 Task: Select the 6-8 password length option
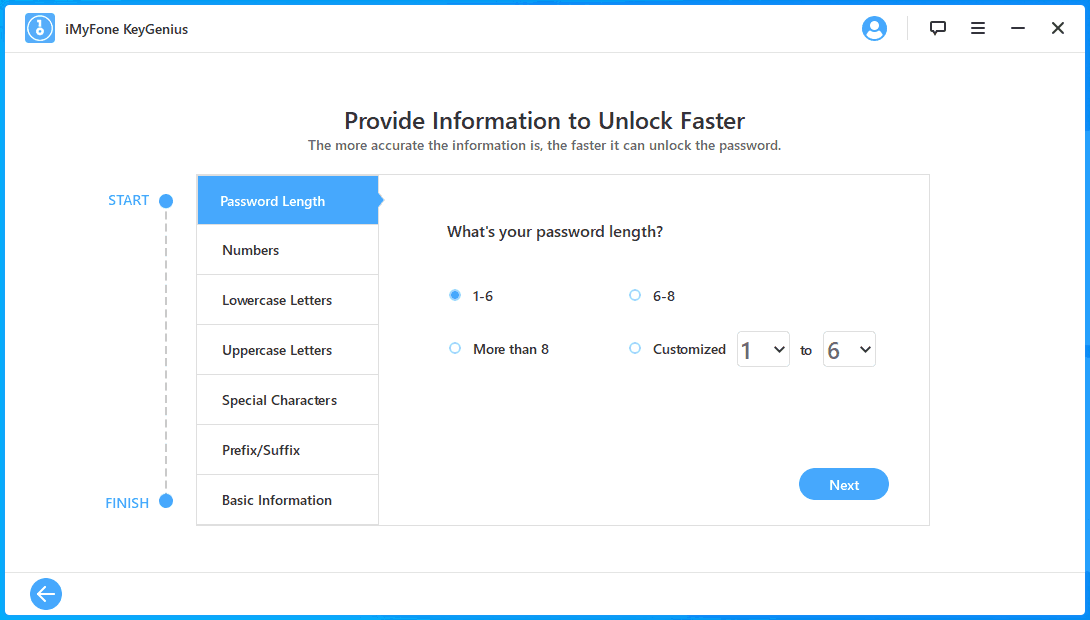635,295
